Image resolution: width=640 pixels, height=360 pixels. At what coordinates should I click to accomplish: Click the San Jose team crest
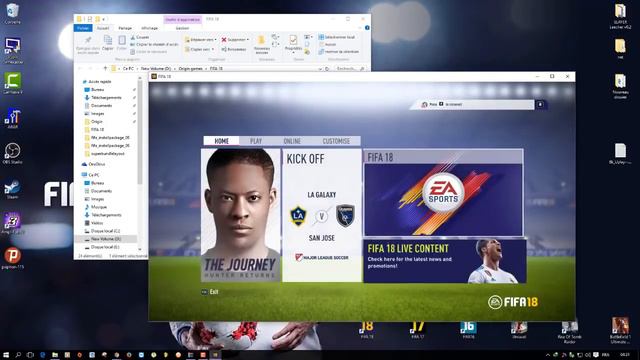click(x=345, y=216)
